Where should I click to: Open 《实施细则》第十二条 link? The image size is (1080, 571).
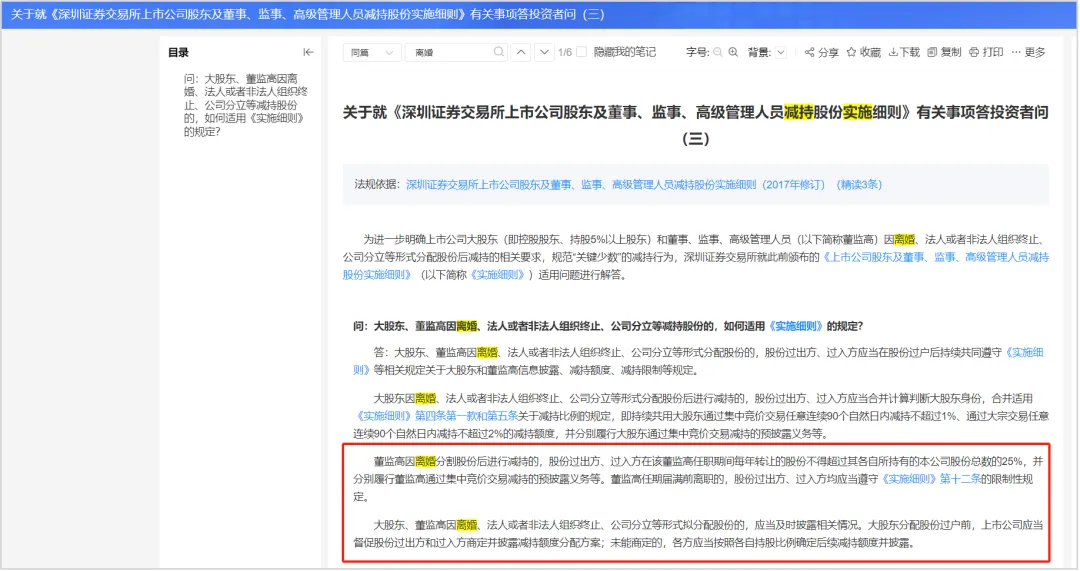click(931, 479)
